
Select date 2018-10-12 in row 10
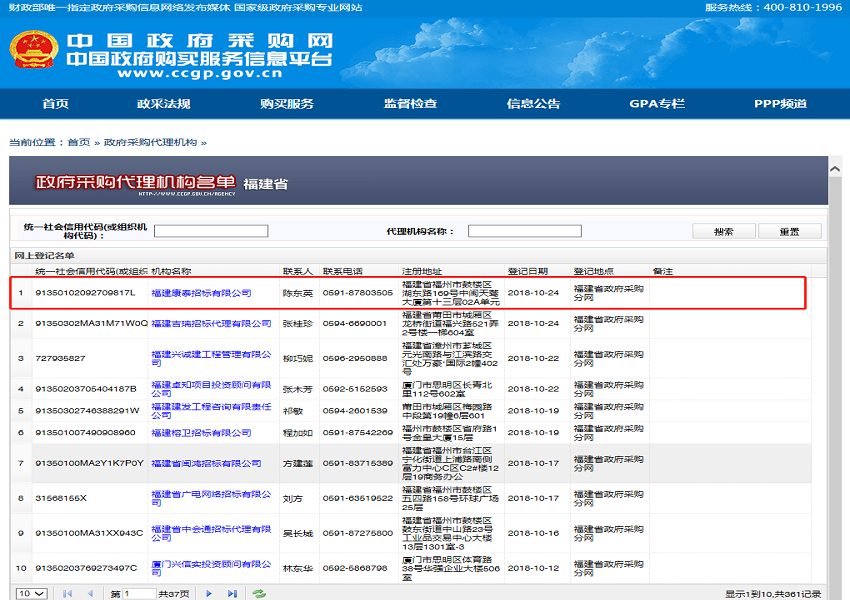coord(533,568)
